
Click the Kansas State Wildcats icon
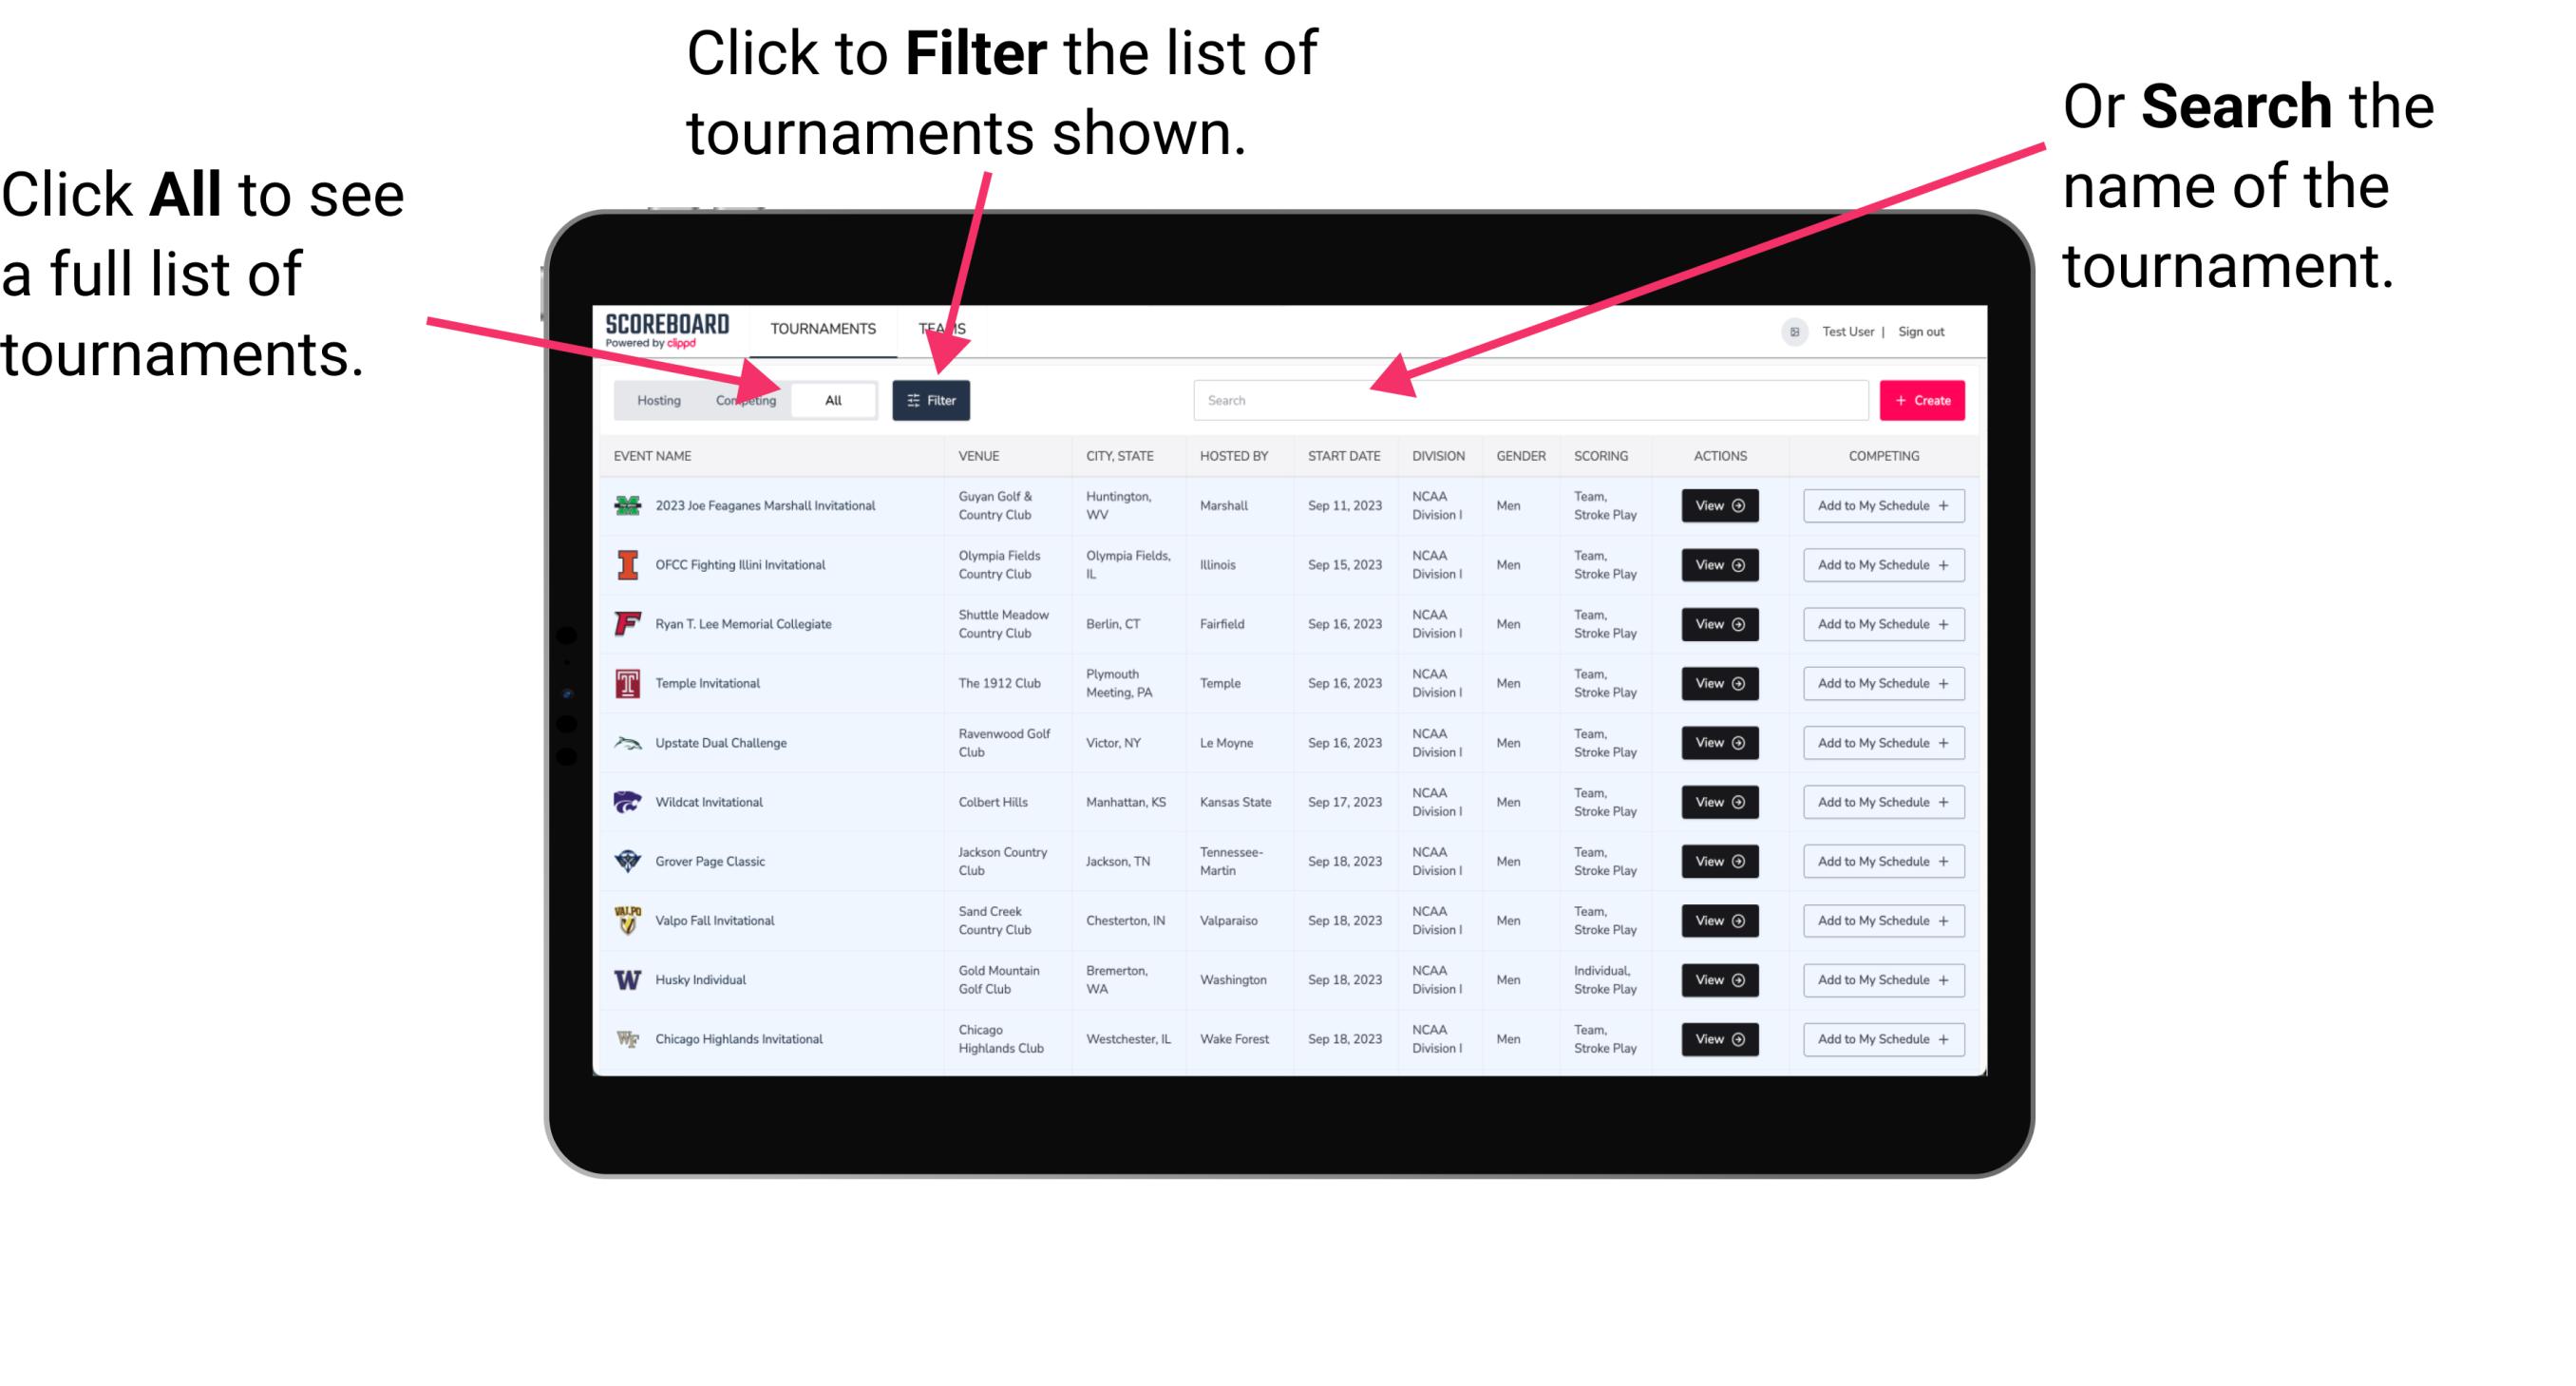coord(626,802)
